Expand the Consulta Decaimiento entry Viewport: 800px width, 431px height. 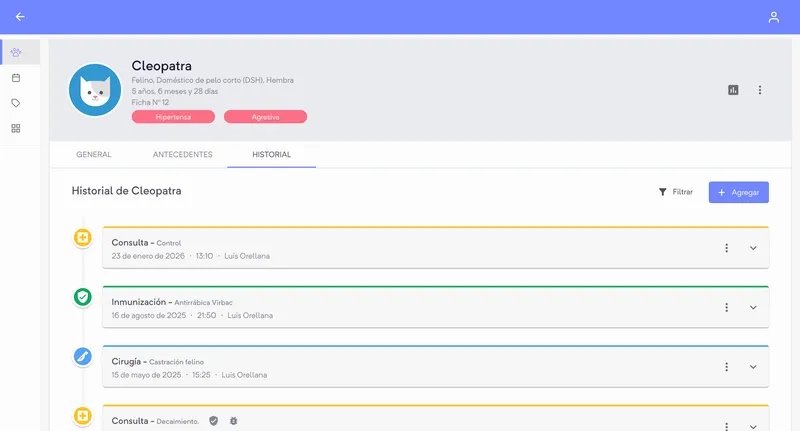tap(753, 426)
